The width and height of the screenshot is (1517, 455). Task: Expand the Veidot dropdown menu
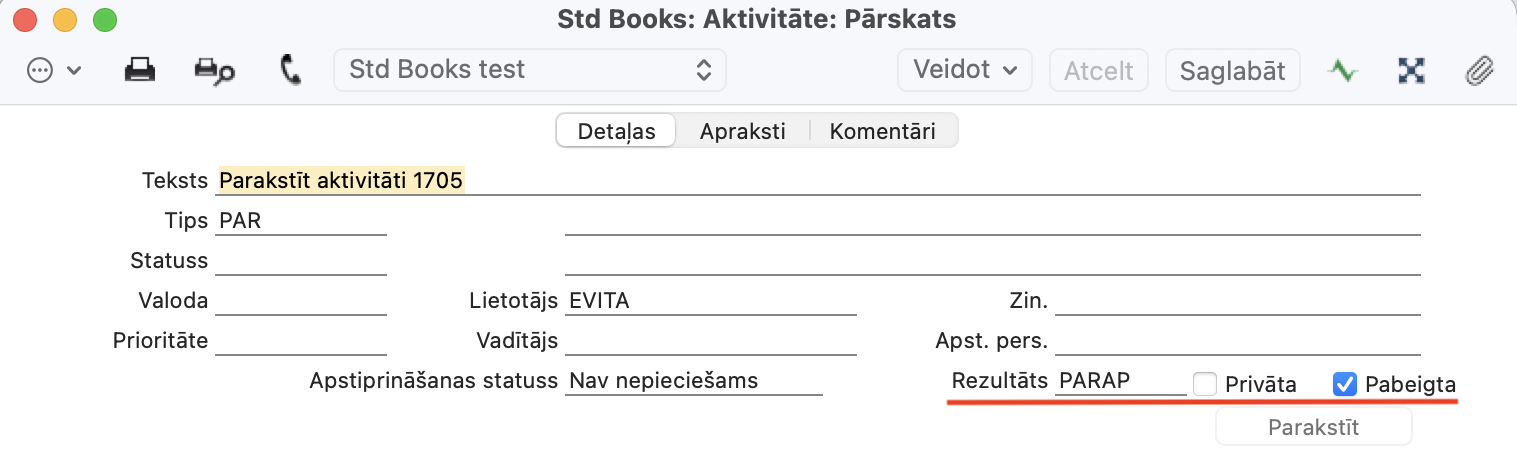click(x=965, y=70)
